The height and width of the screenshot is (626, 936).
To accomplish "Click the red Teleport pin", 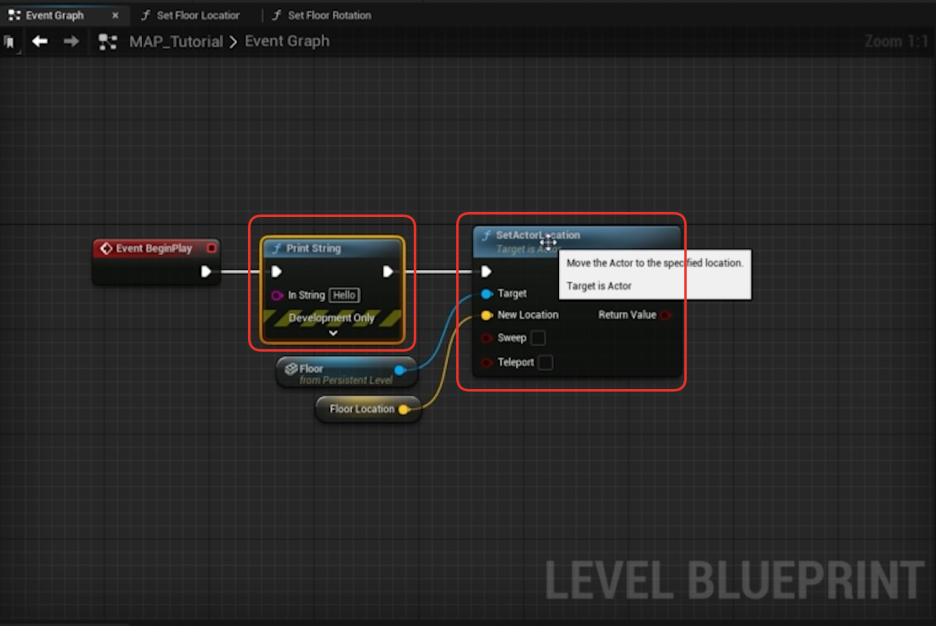I will (x=487, y=363).
